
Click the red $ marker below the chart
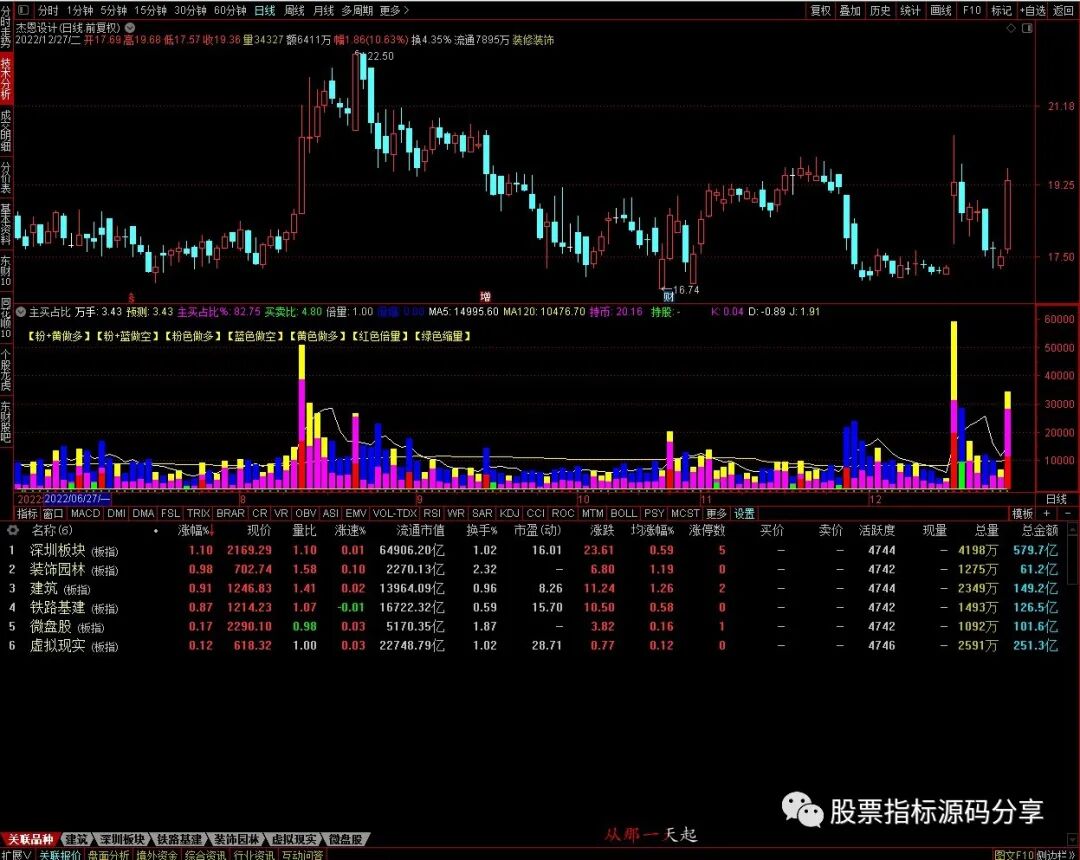pos(132,299)
